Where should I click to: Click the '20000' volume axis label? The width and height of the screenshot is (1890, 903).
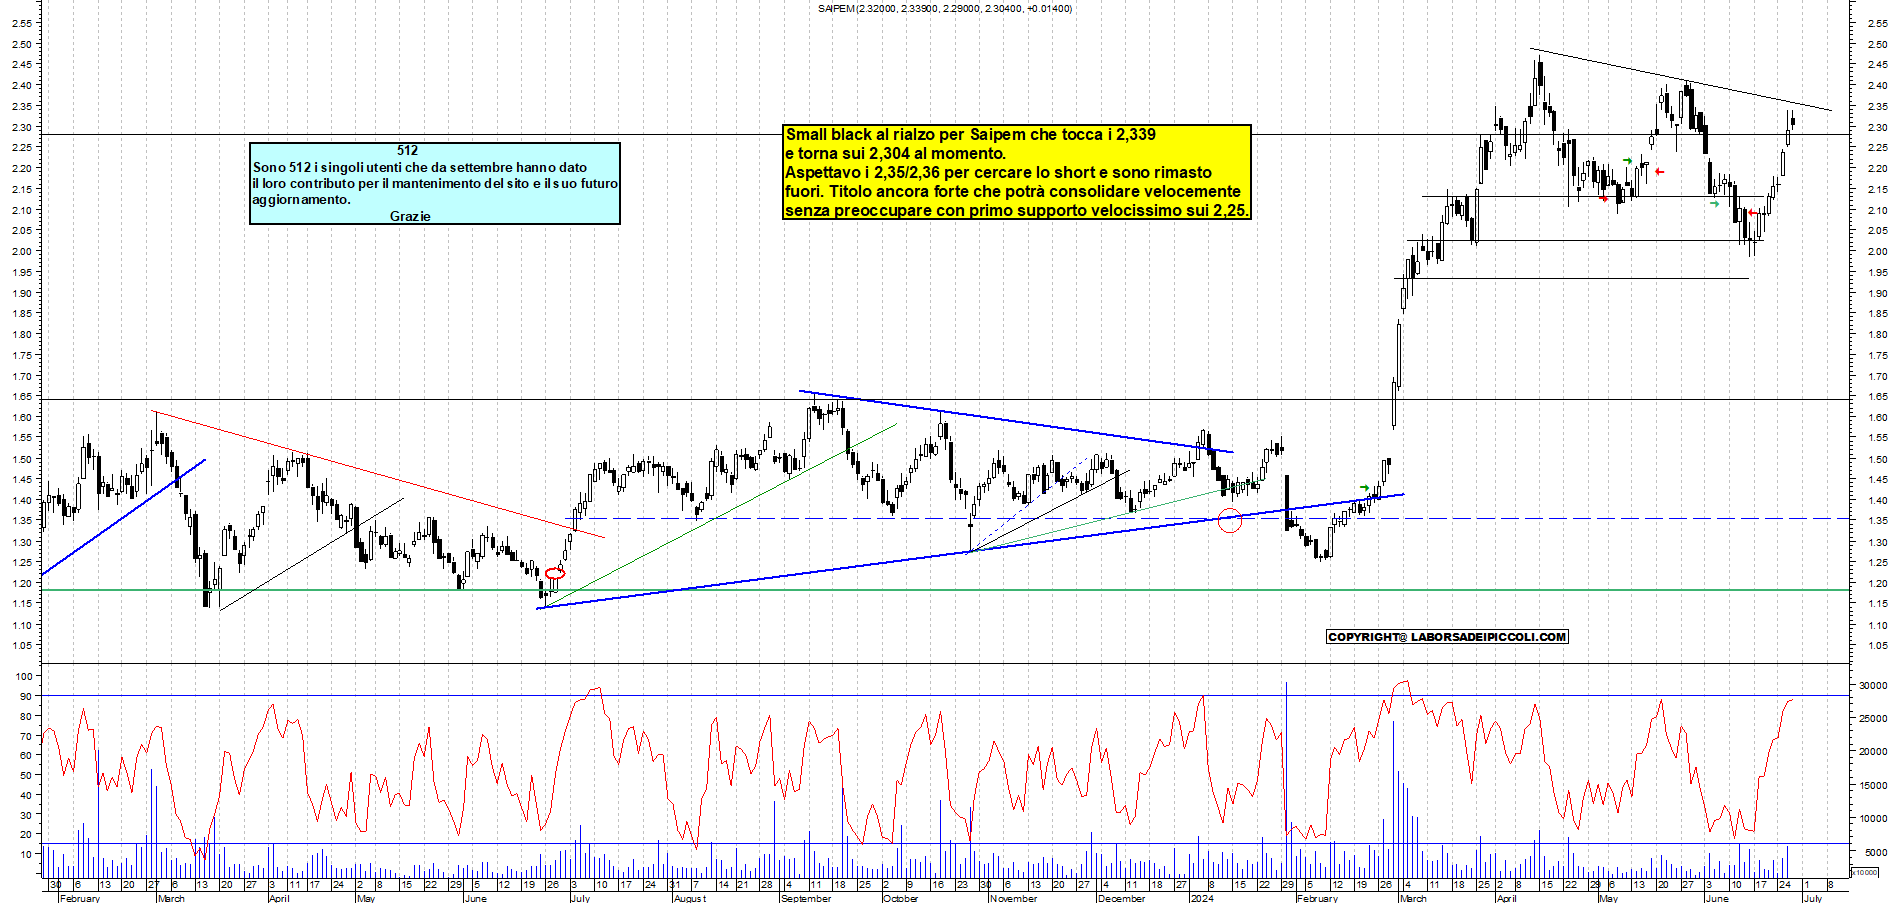pos(1873,751)
